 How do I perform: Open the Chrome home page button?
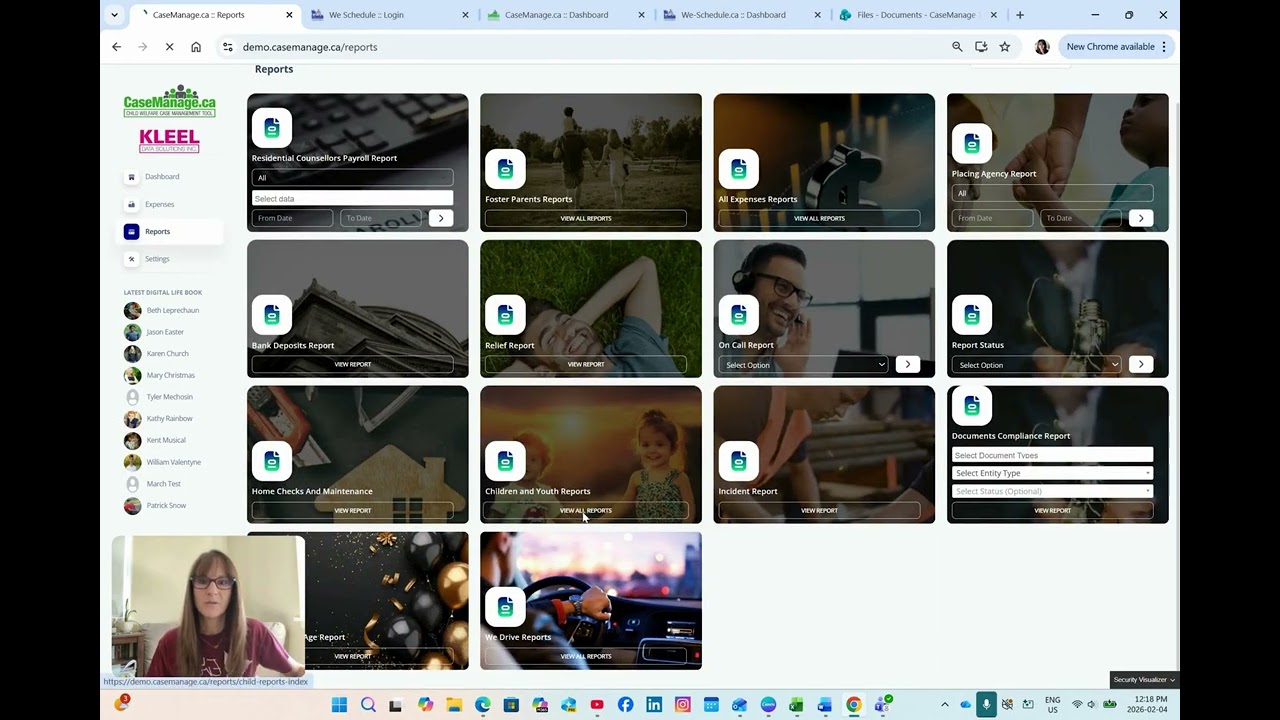click(196, 47)
